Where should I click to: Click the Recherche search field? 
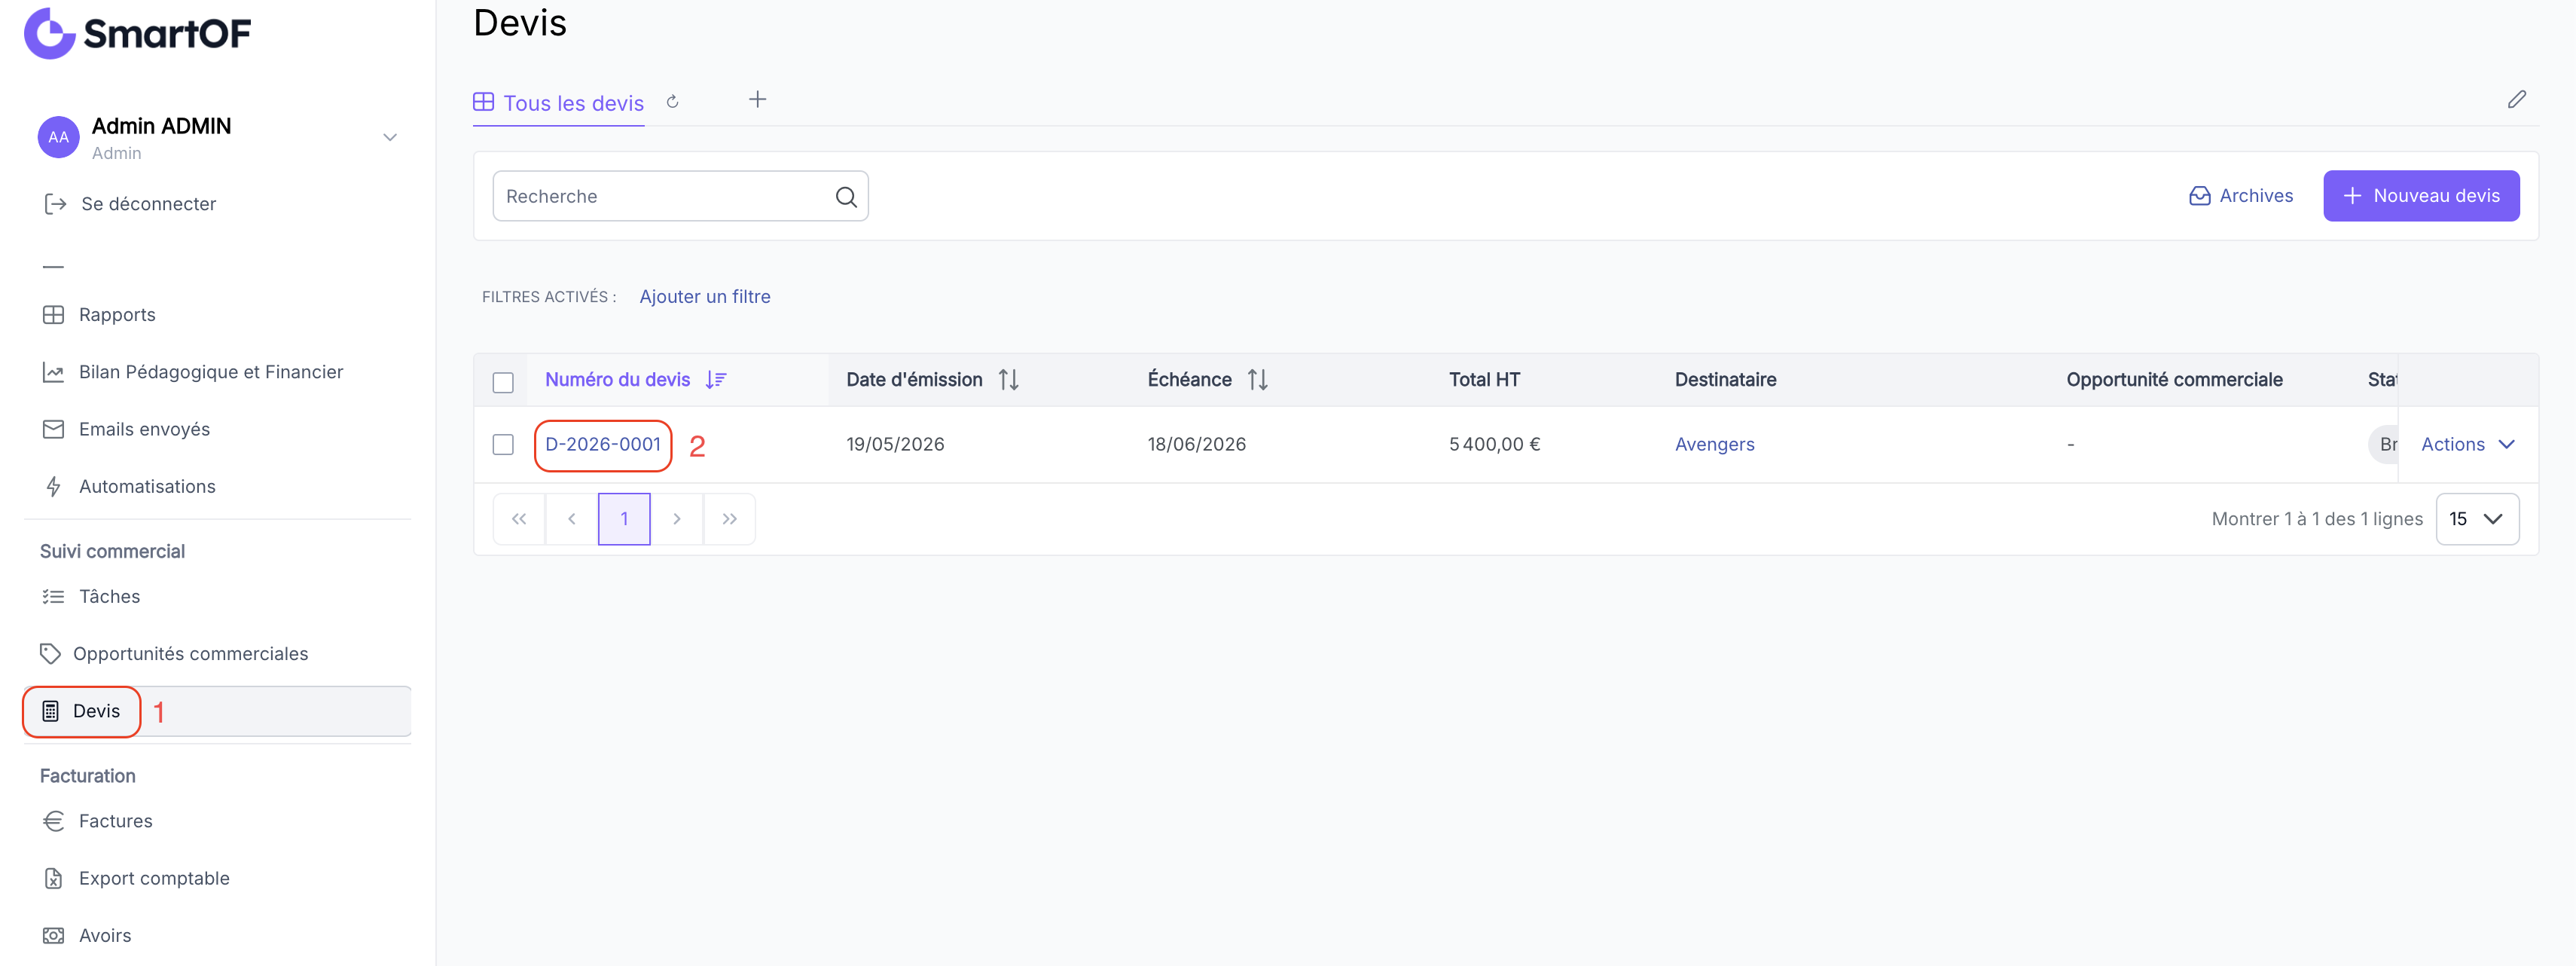pos(680,196)
